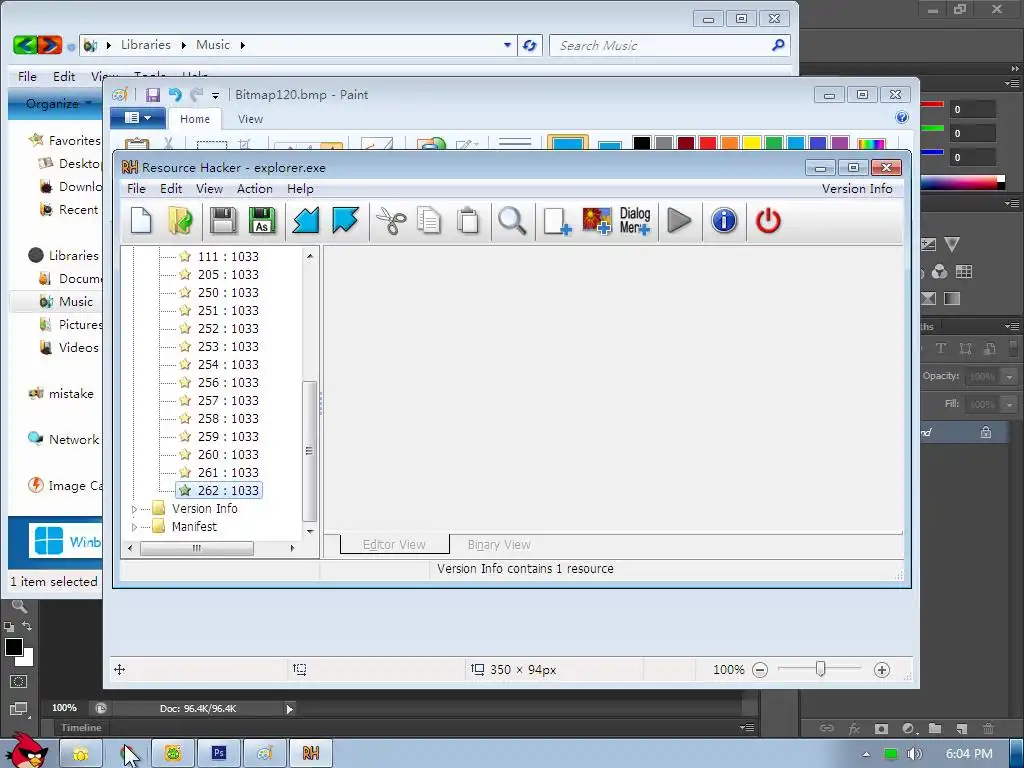The width and height of the screenshot is (1024, 768).
Task: Expand the Manifest folder node
Action: click(x=135, y=527)
